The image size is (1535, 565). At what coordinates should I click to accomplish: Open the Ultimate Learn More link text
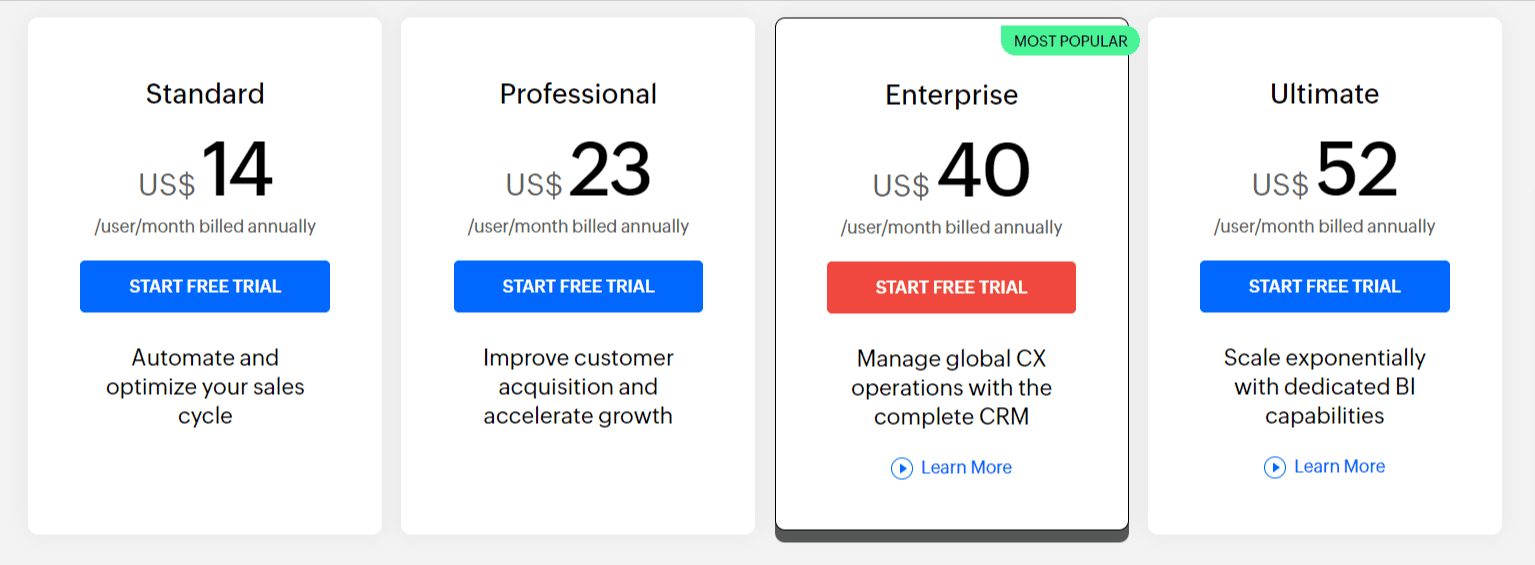coord(1340,467)
